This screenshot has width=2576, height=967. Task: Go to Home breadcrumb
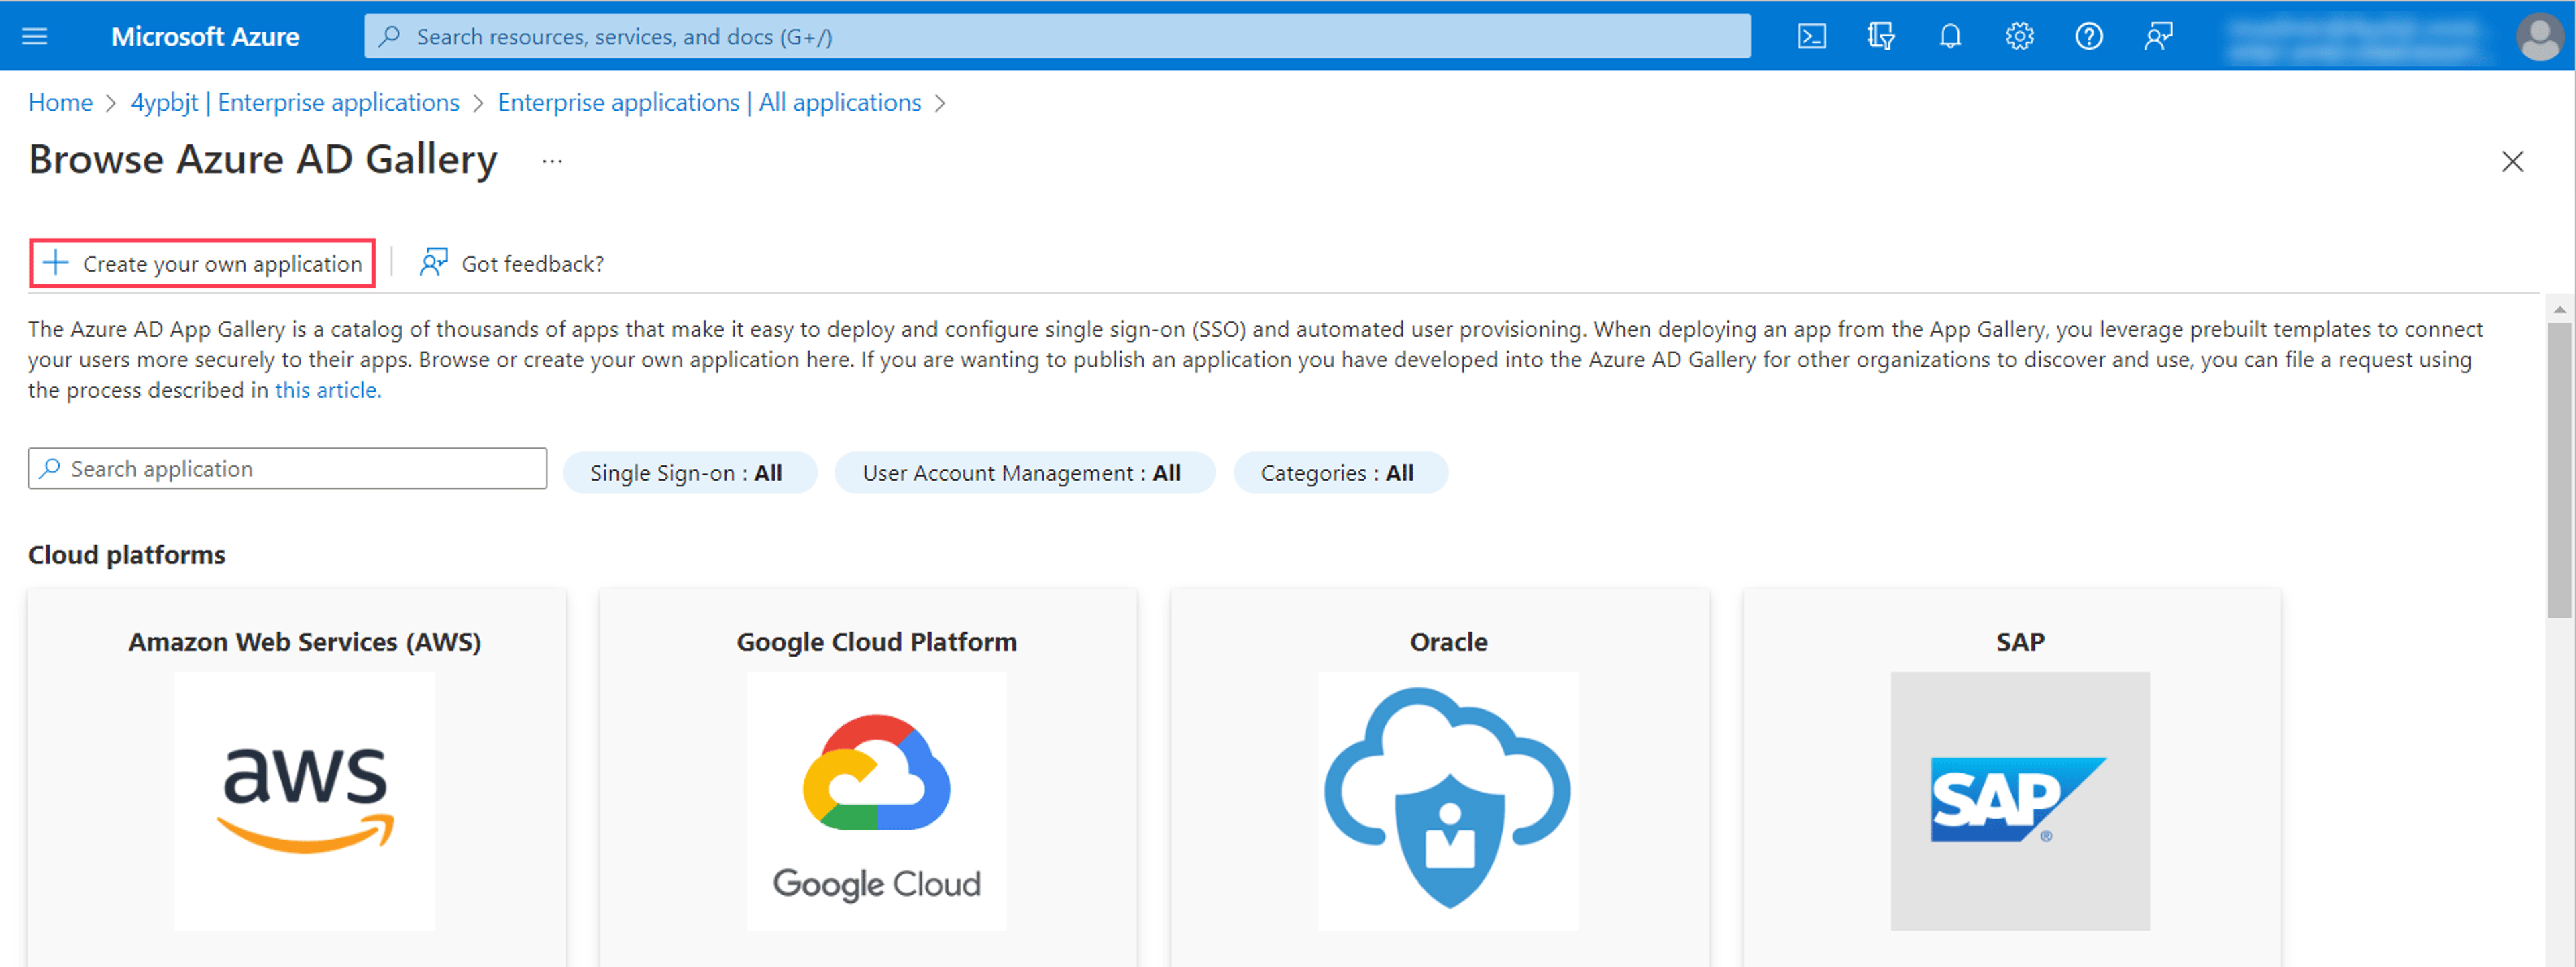pyautogui.click(x=60, y=102)
